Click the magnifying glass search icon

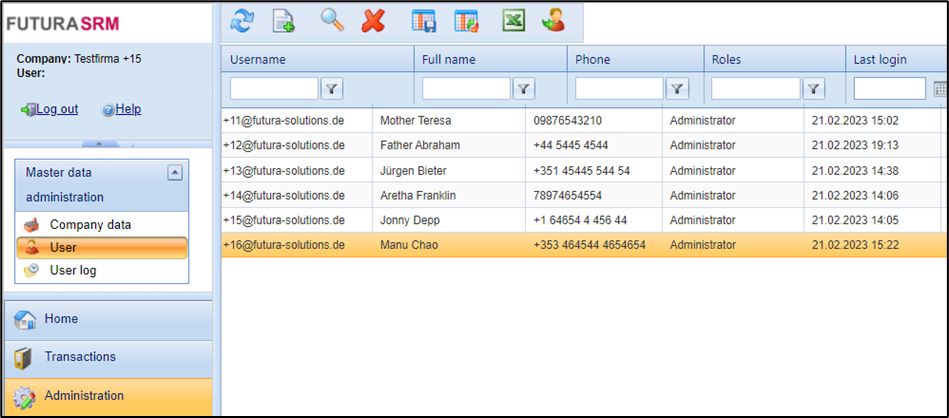click(x=332, y=19)
